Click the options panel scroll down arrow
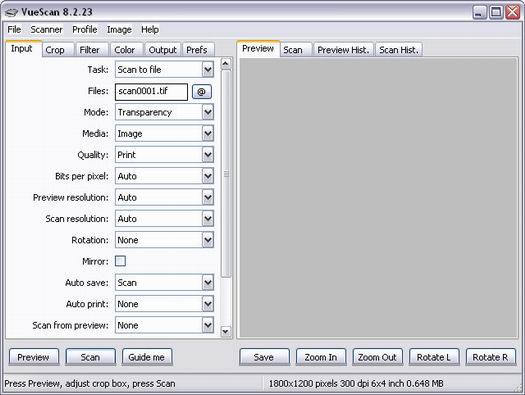This screenshot has height=395, width=525. click(x=226, y=331)
